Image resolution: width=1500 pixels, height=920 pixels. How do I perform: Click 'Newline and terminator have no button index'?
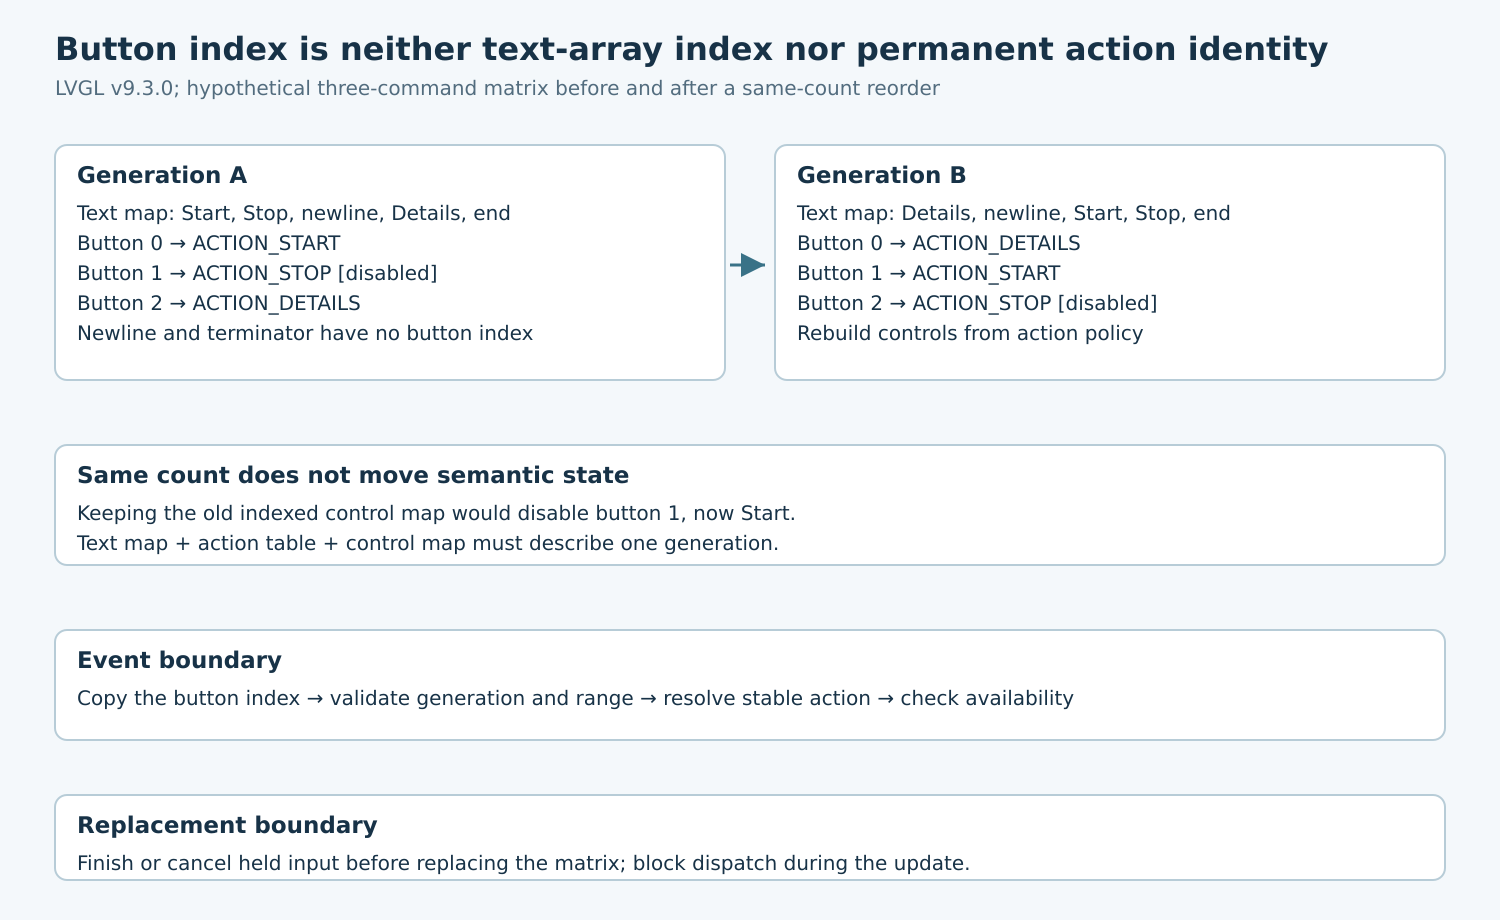305,333
